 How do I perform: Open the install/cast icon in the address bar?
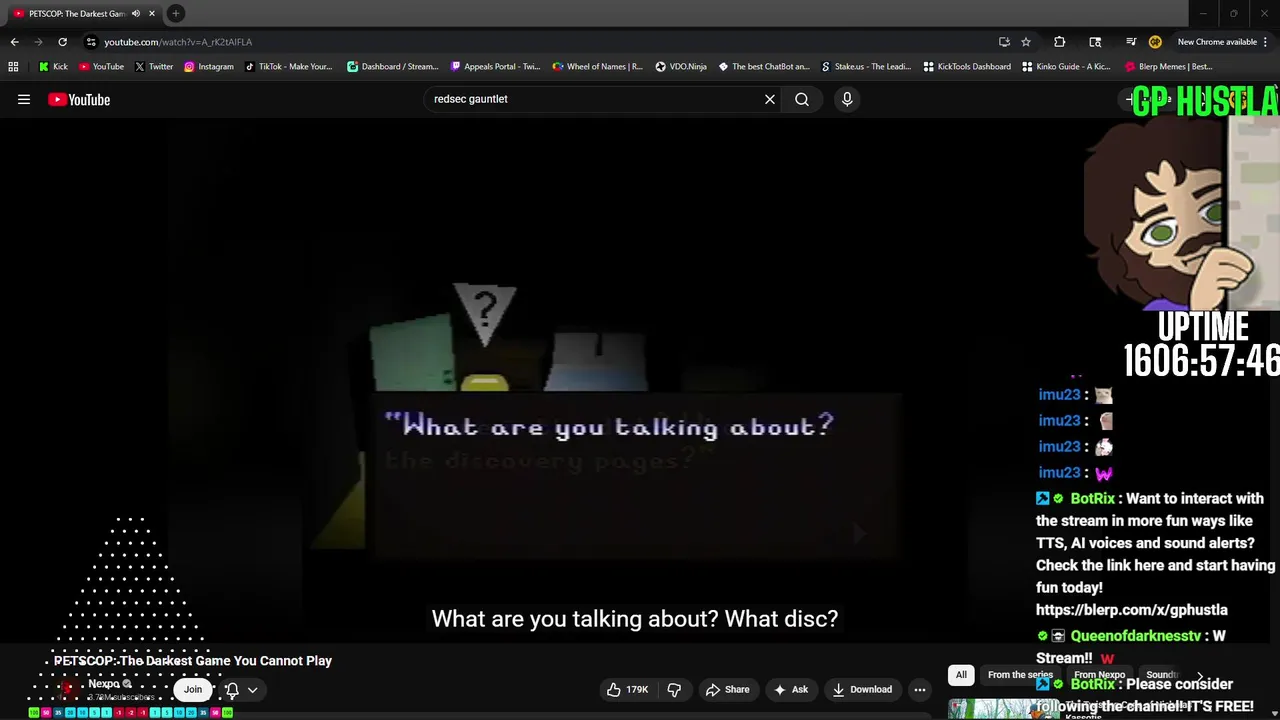coord(1004,42)
